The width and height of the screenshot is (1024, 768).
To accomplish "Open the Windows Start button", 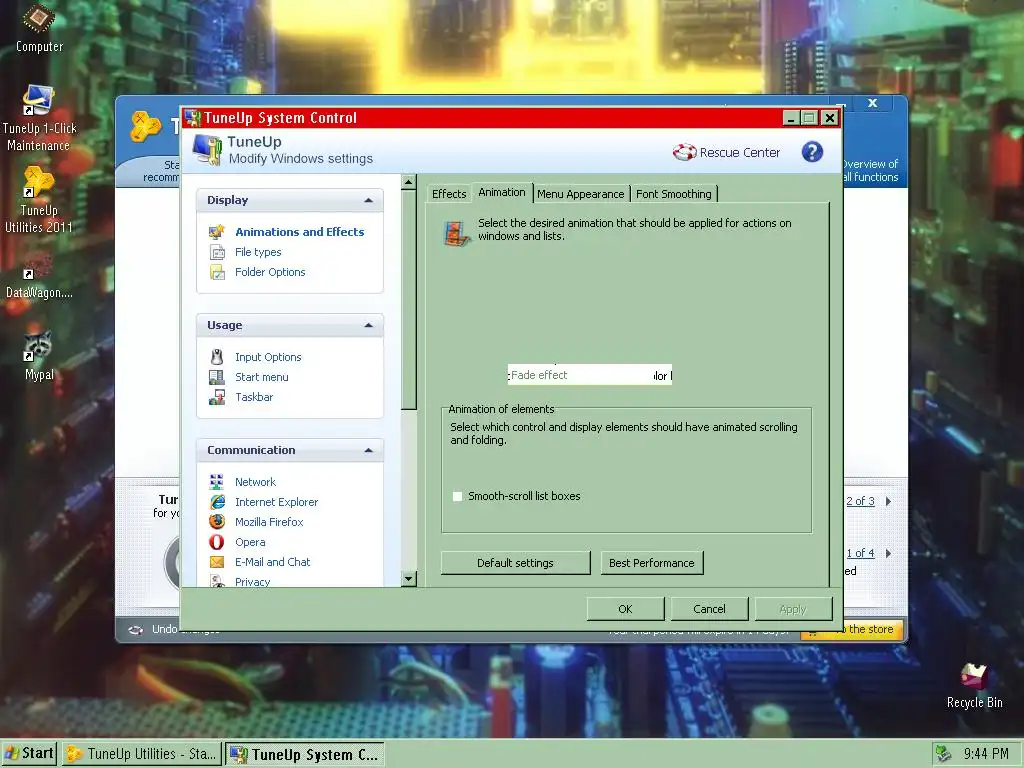I will click(29, 754).
